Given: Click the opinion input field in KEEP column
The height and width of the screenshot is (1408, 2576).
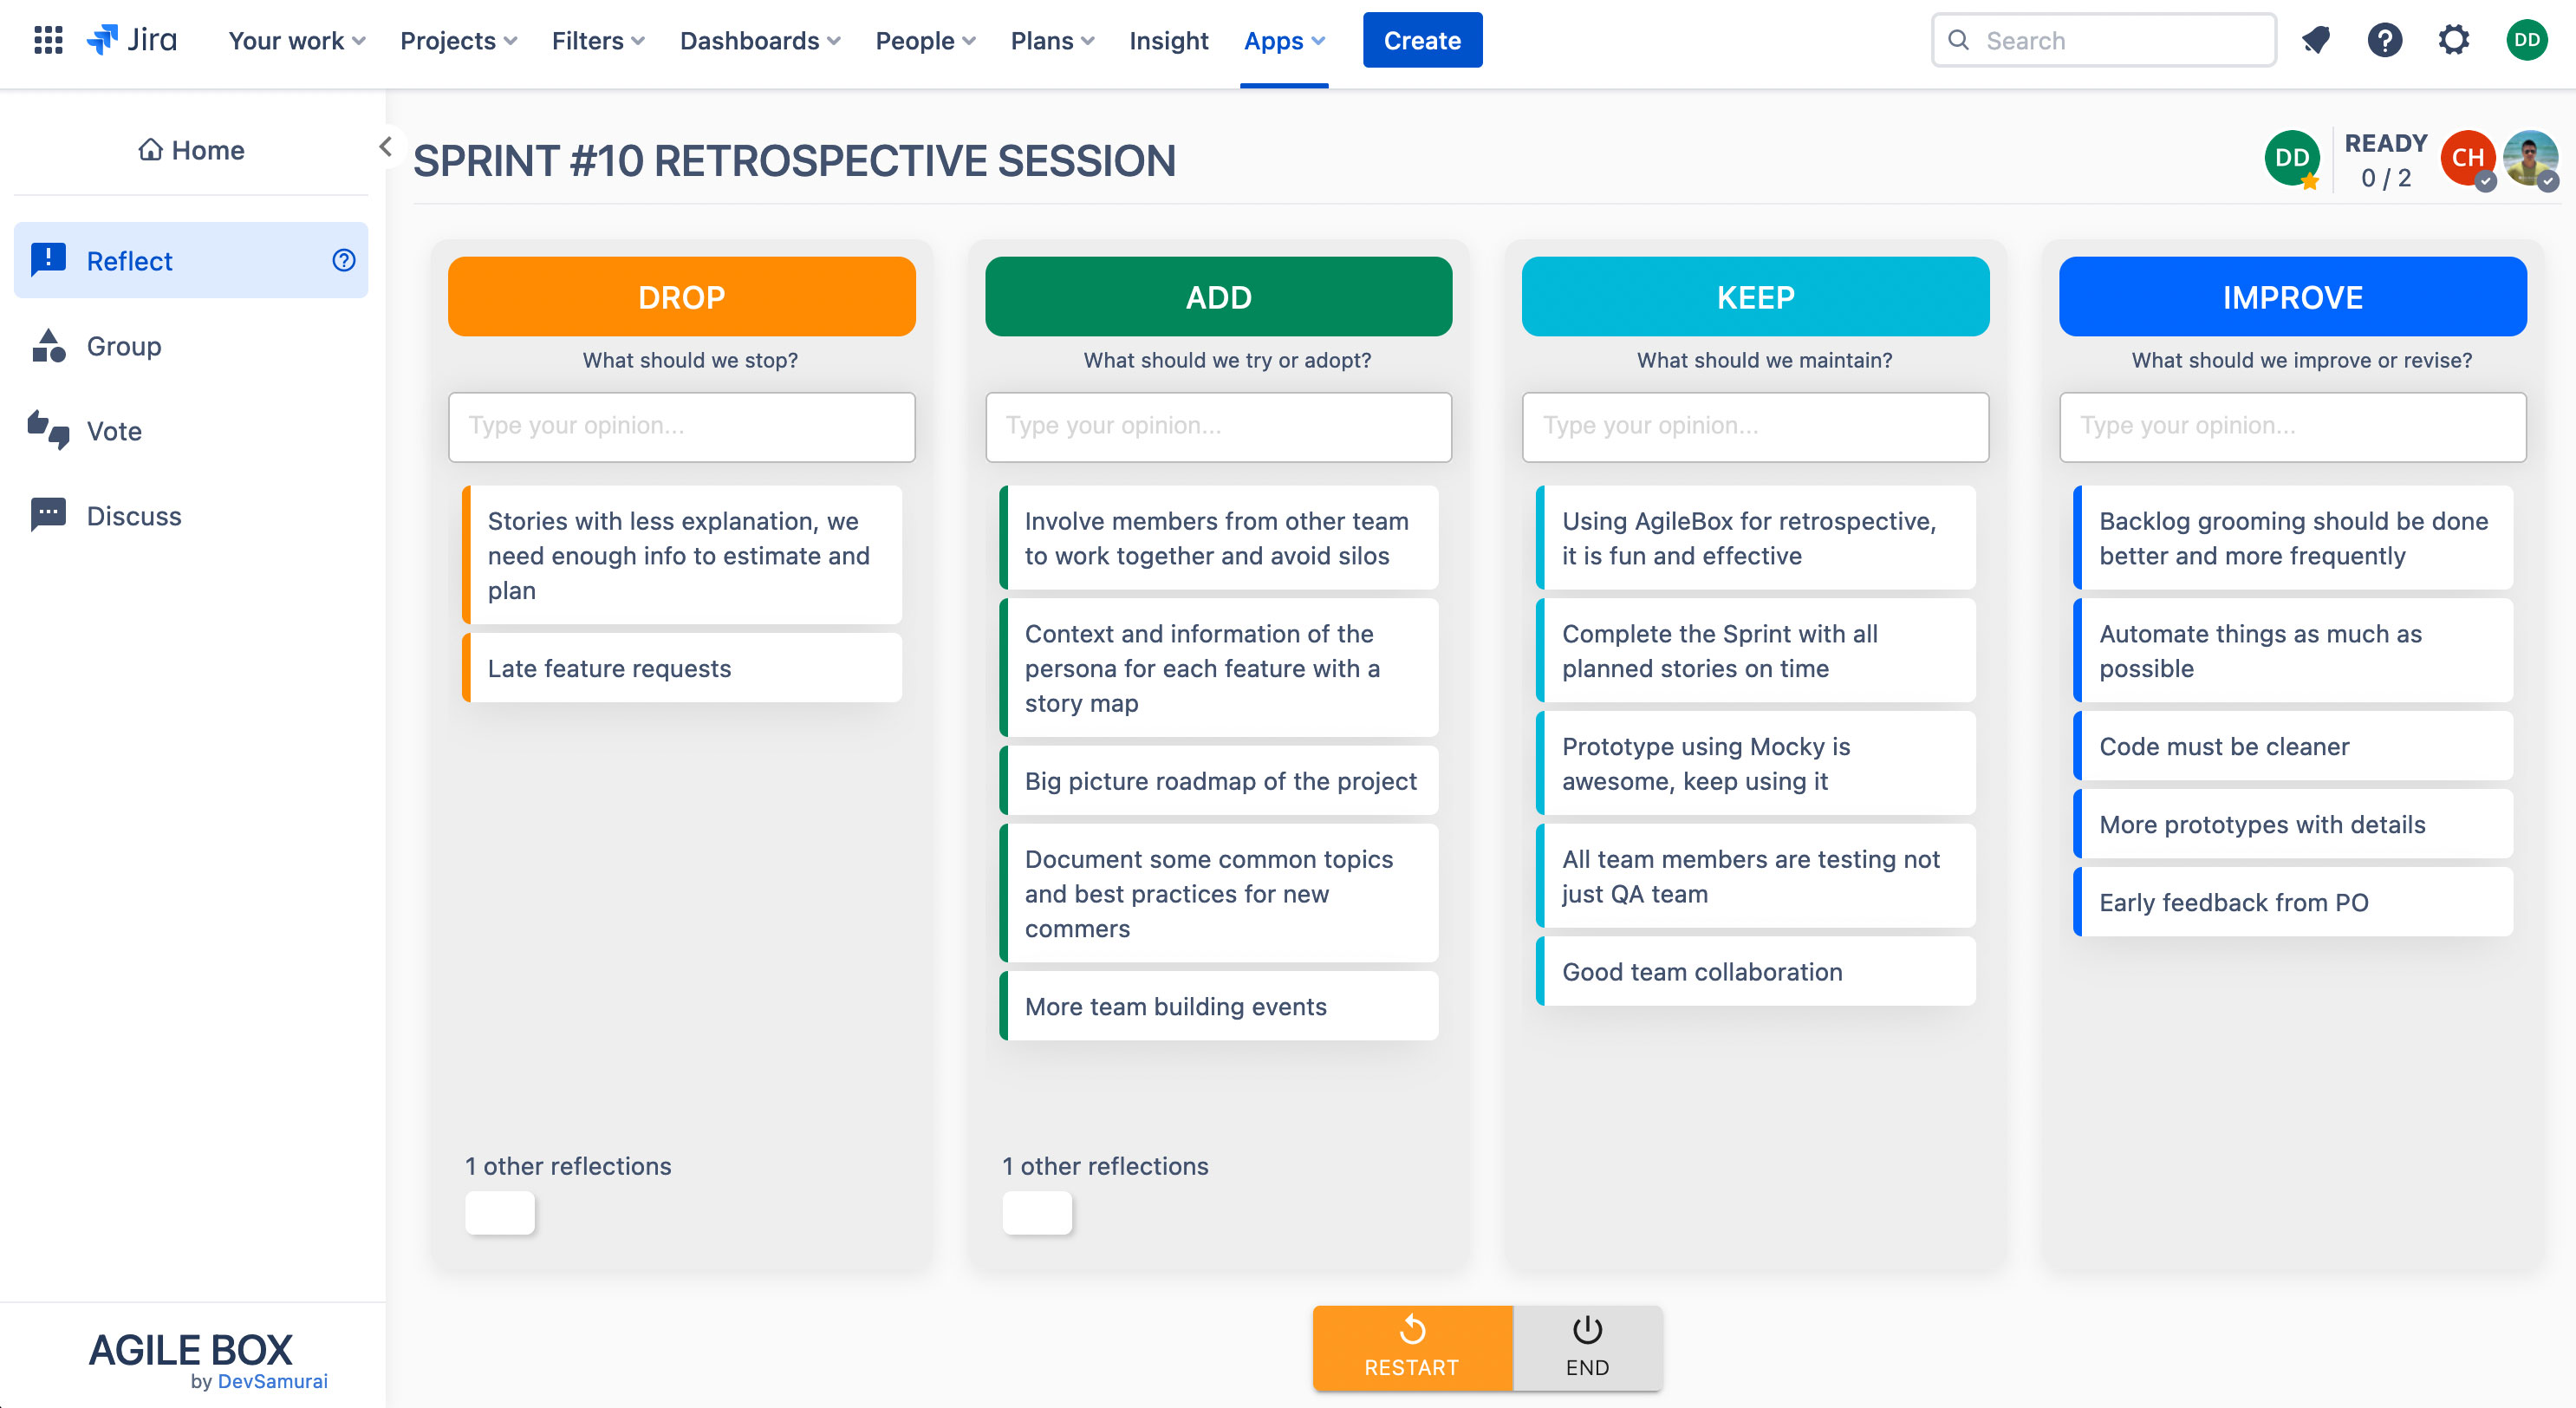Looking at the screenshot, I should (1755, 427).
